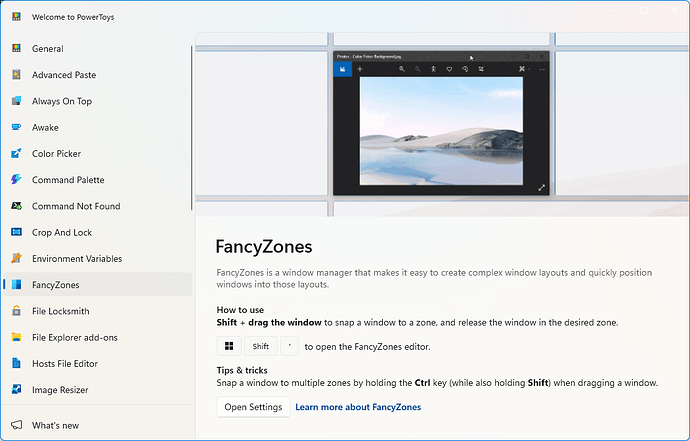Follow Learn more about FancyZones link
Viewport: 690px width, 441px height.
(358, 407)
